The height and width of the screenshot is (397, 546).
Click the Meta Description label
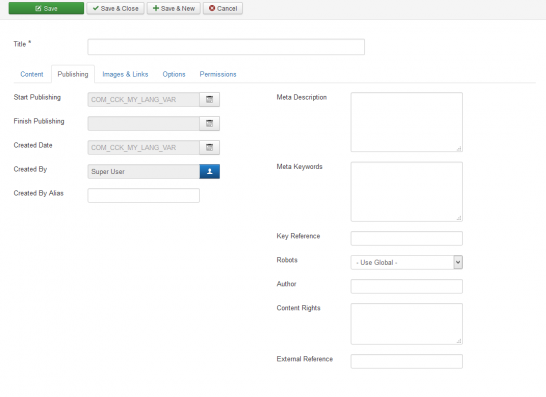click(302, 97)
